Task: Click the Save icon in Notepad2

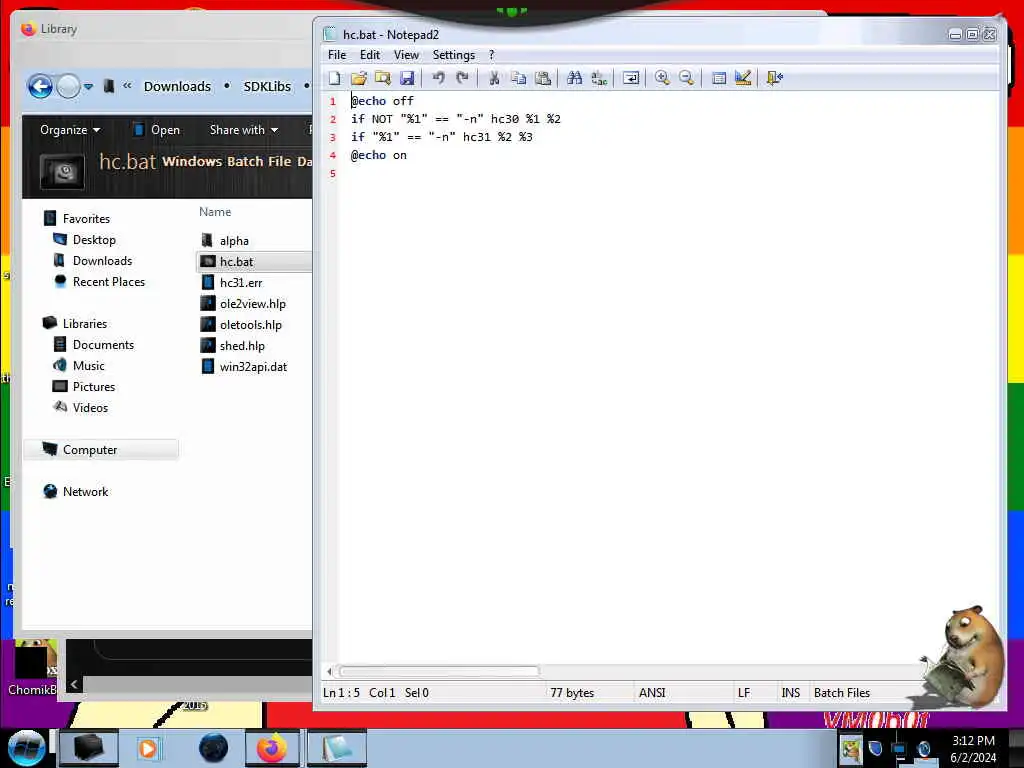Action: (407, 78)
